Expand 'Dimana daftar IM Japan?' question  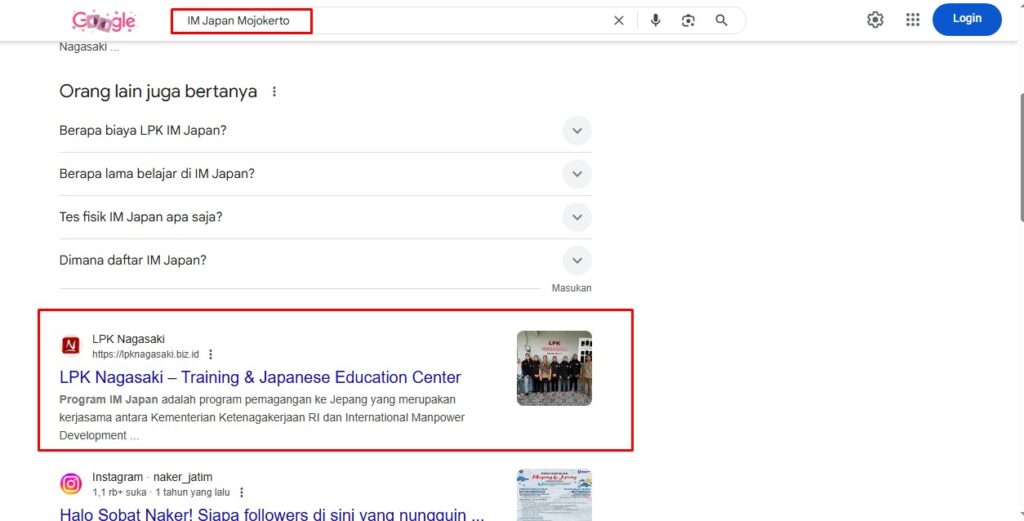[576, 261]
